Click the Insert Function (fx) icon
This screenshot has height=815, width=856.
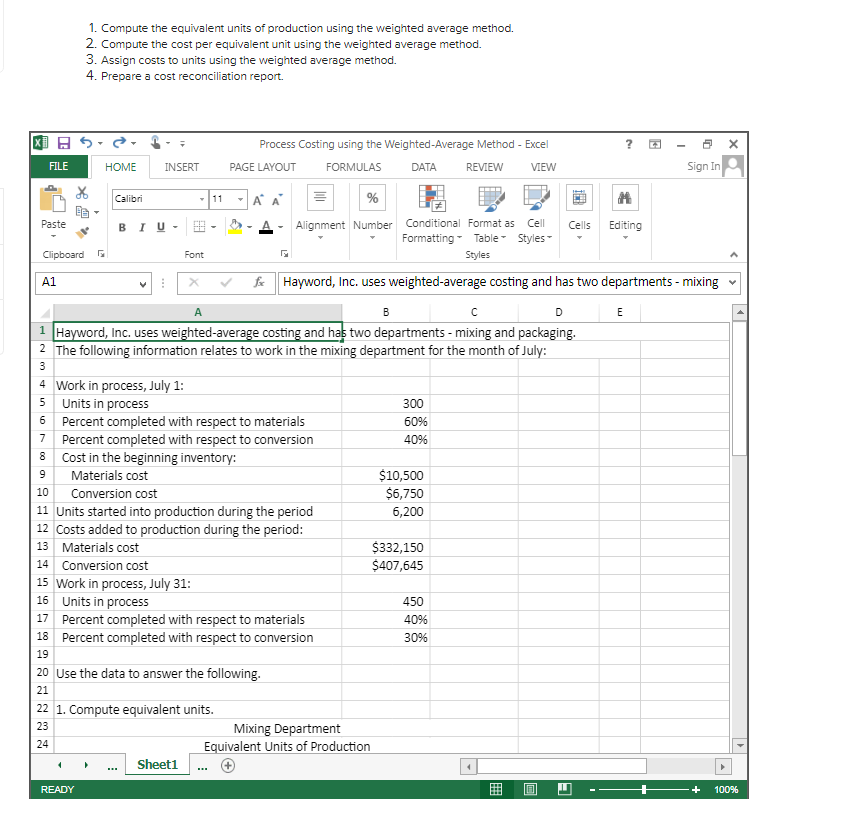(x=259, y=283)
